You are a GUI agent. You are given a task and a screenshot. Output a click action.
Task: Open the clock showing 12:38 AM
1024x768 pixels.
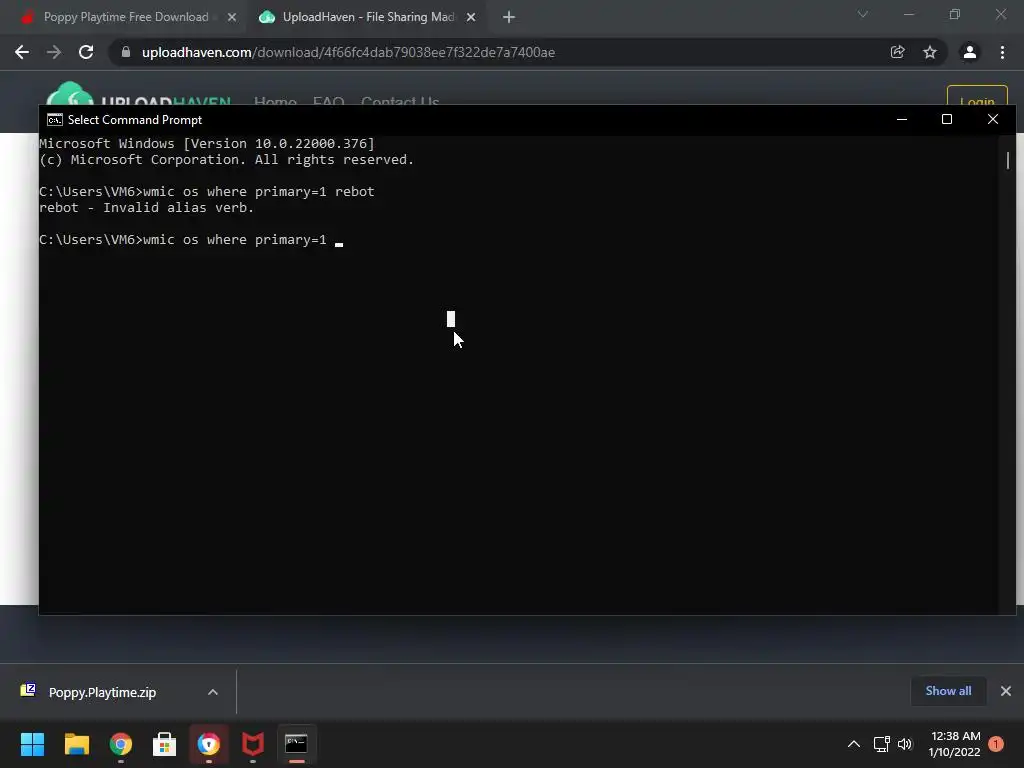pos(955,744)
